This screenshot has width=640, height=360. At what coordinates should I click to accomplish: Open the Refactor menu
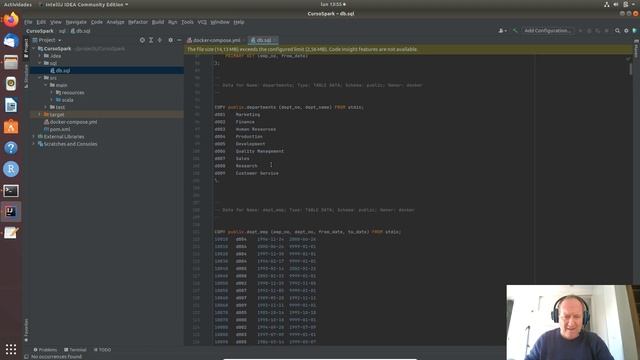click(138, 22)
